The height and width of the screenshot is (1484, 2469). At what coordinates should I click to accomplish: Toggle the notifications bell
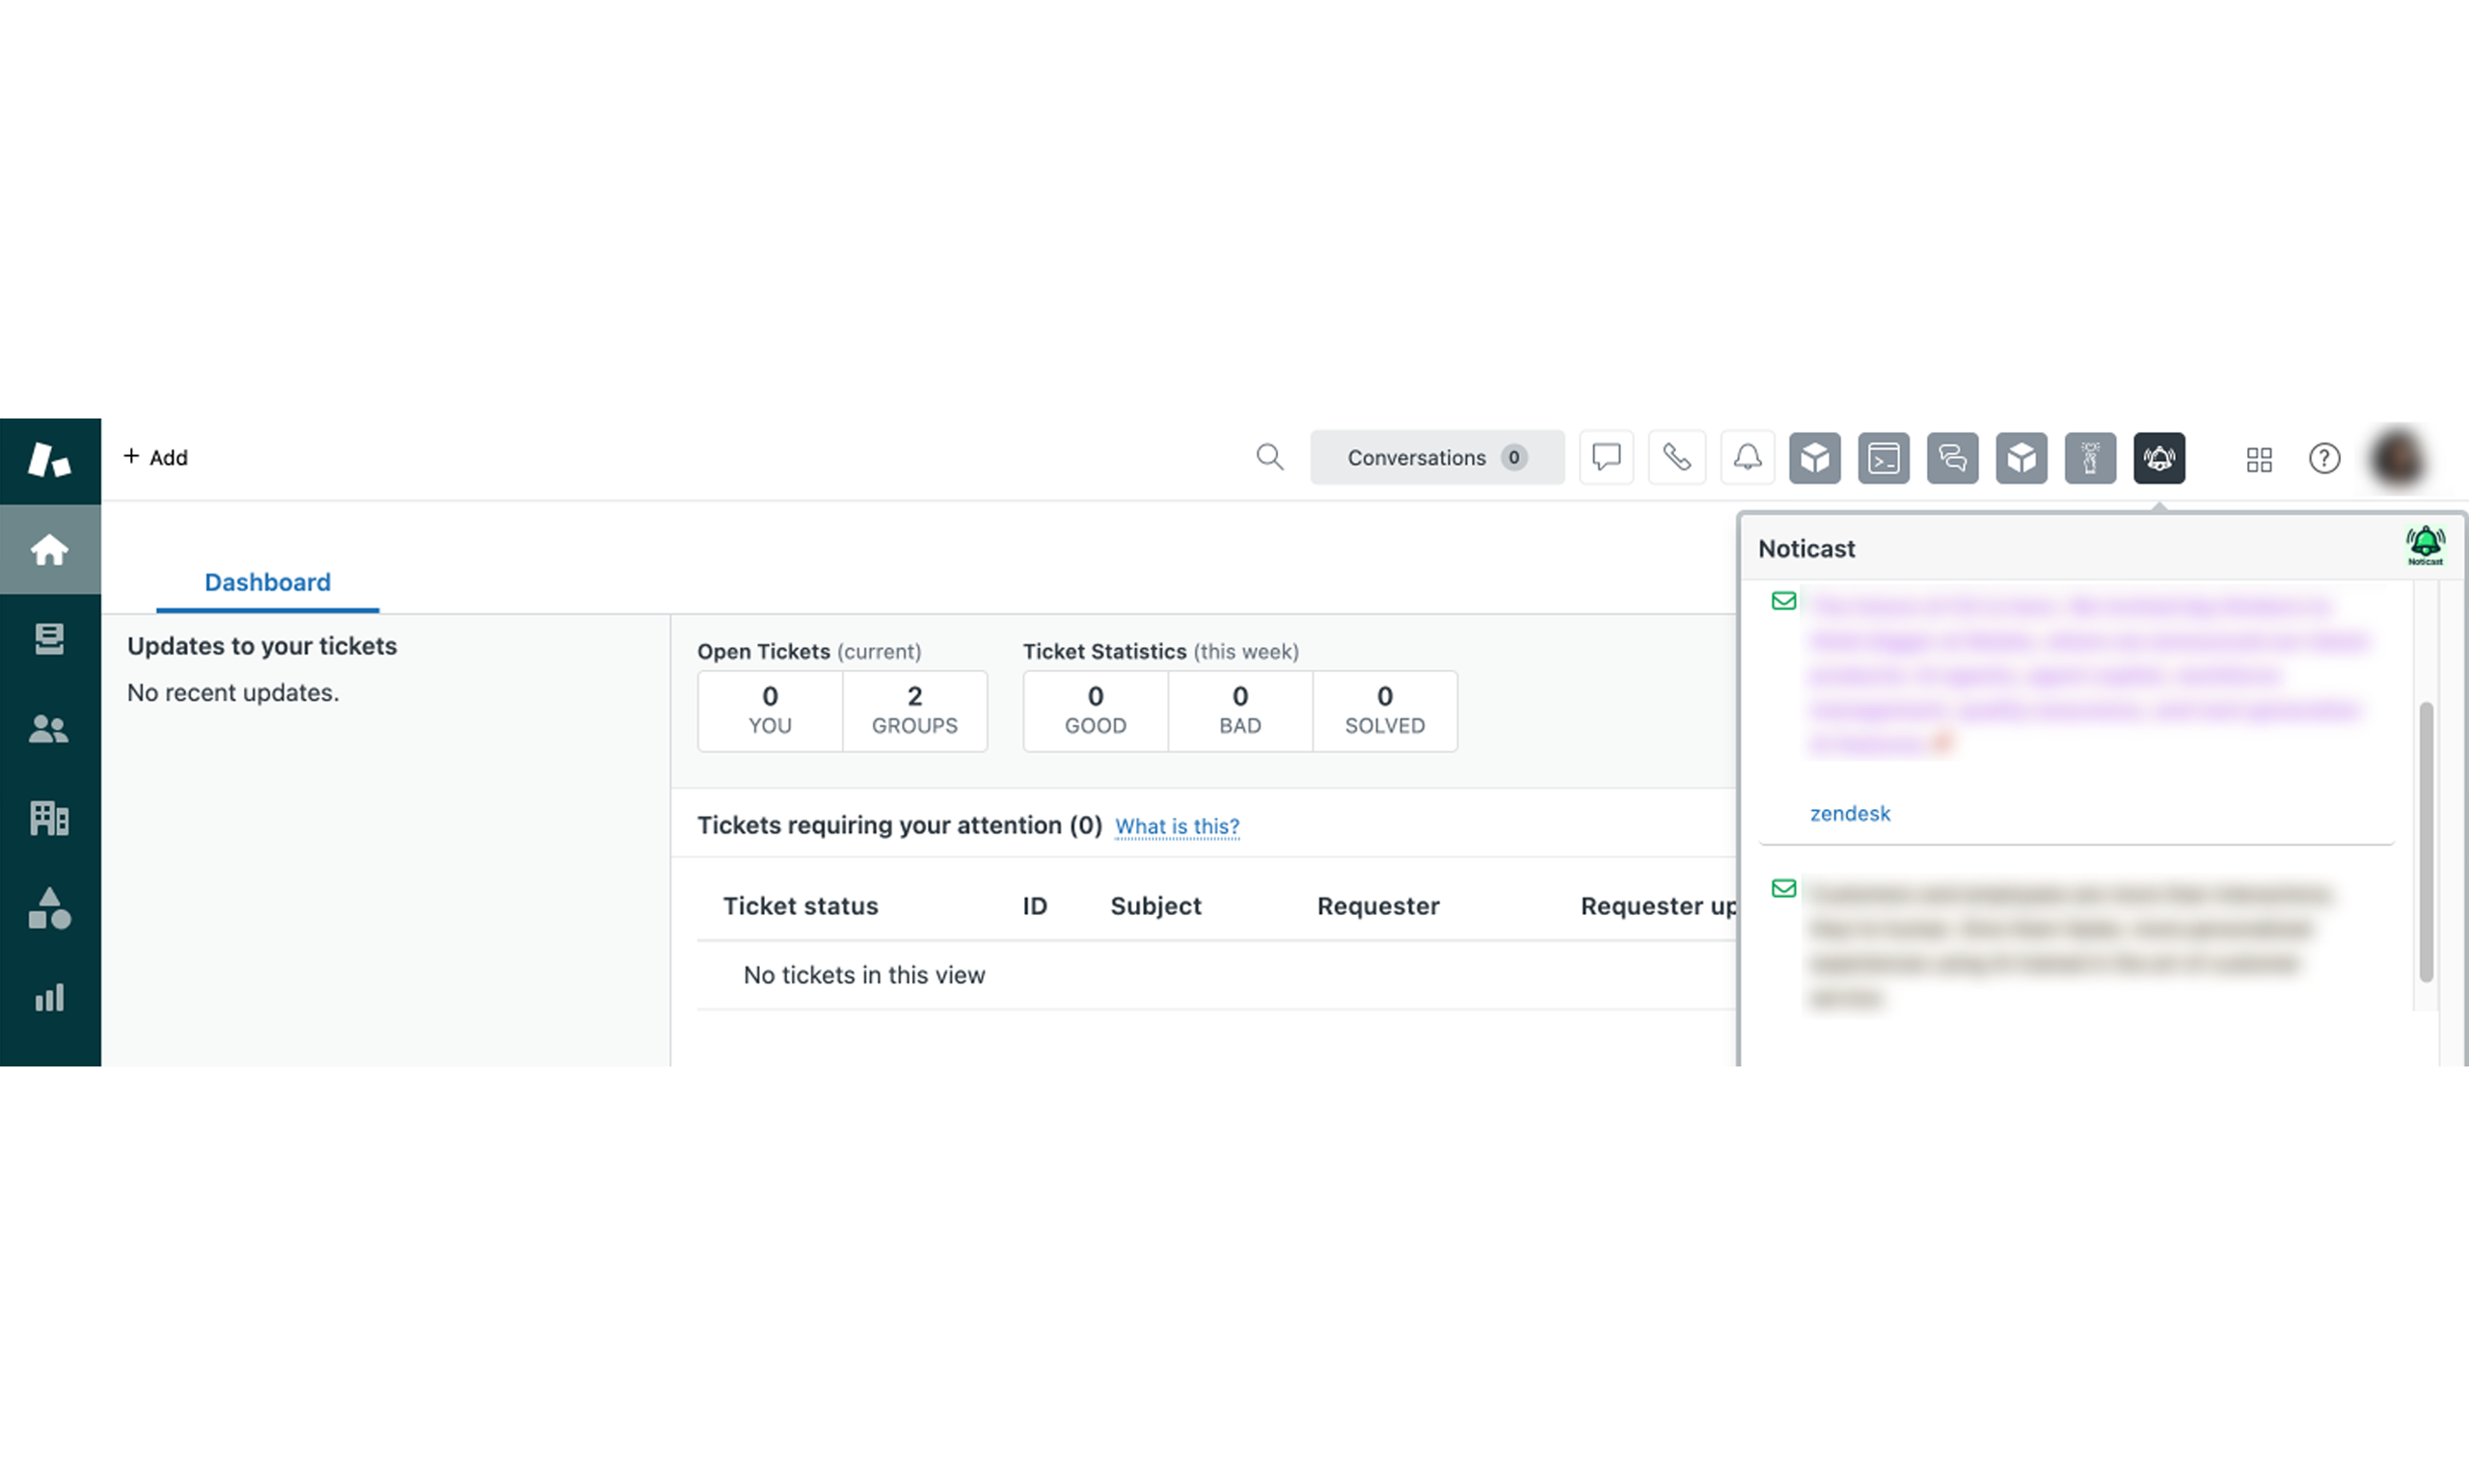click(x=1747, y=457)
